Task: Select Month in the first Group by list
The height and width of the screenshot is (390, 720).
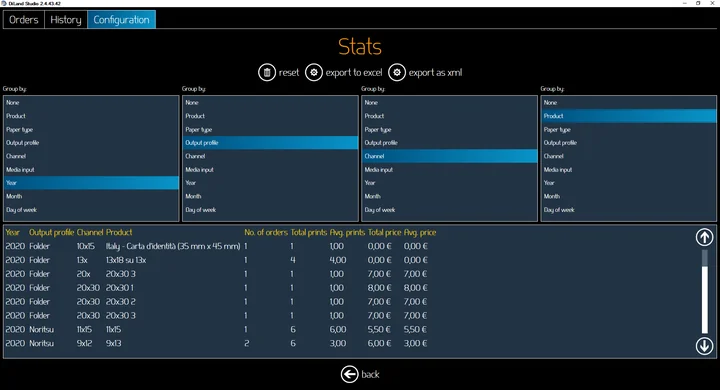Action: [x=91, y=196]
